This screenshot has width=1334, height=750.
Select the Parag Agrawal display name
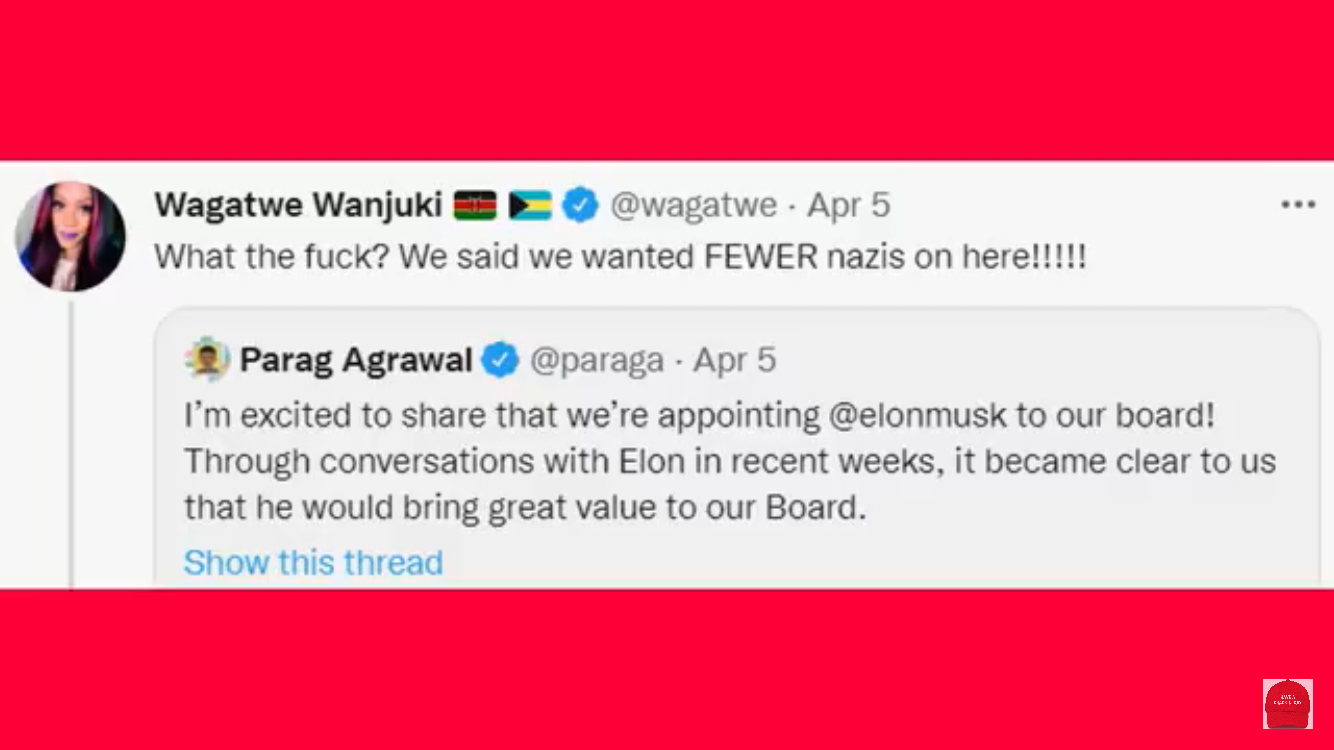tap(356, 360)
